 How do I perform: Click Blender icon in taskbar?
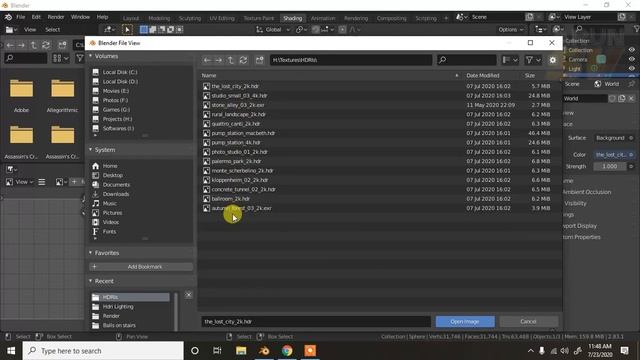click(264, 351)
